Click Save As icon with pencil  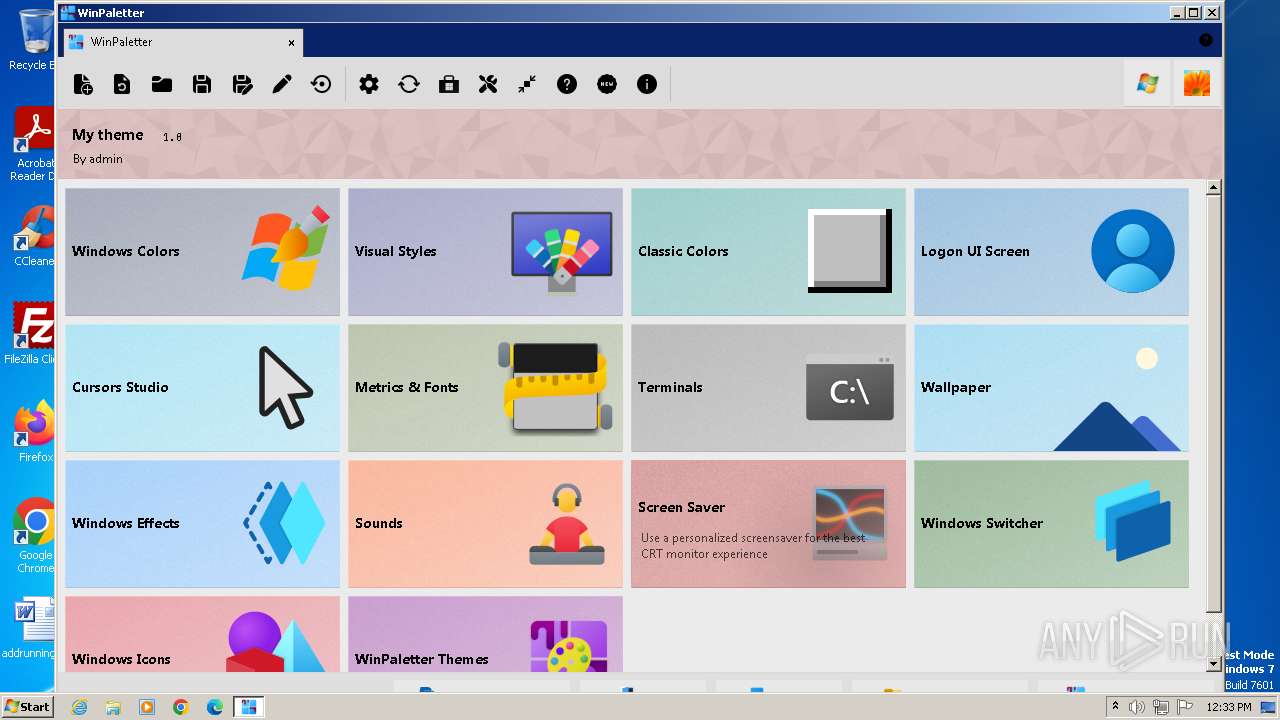pos(242,85)
